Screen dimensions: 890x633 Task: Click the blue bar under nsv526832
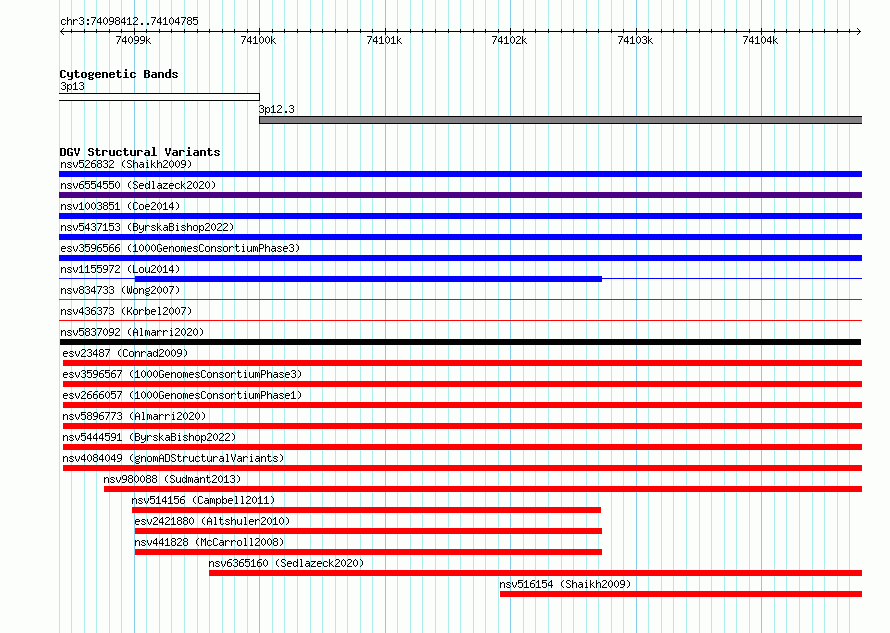460,174
